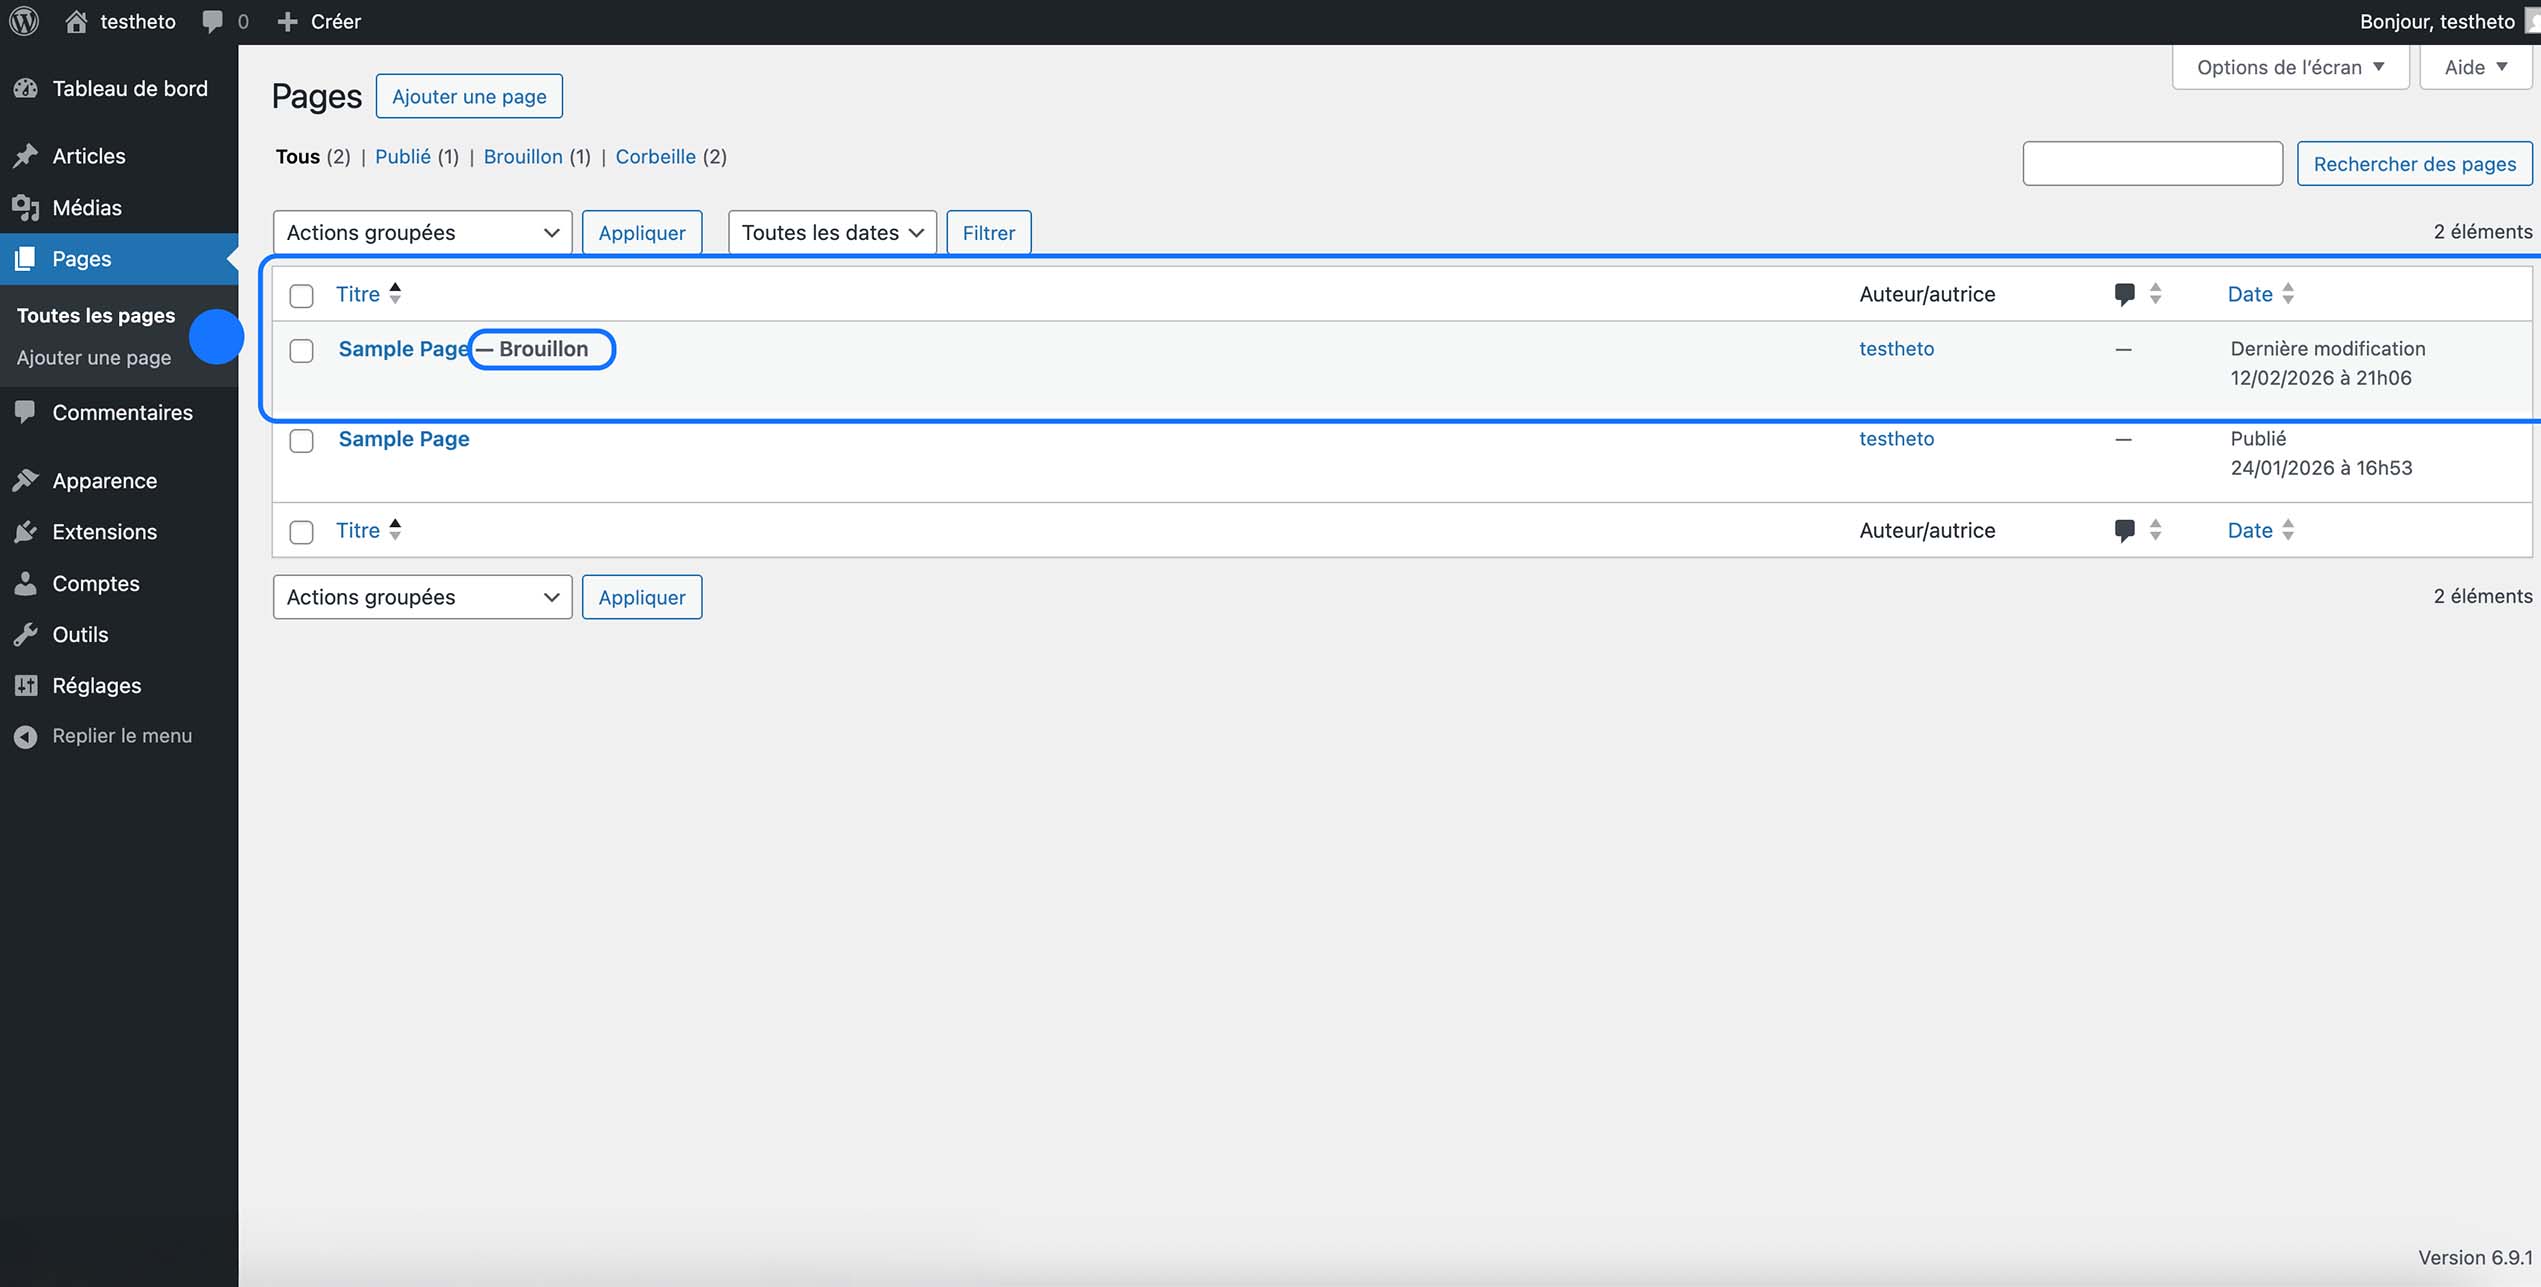Open the Toutes les dates filter dropdown
Screen dimensions: 2541x1287
click(x=831, y=232)
